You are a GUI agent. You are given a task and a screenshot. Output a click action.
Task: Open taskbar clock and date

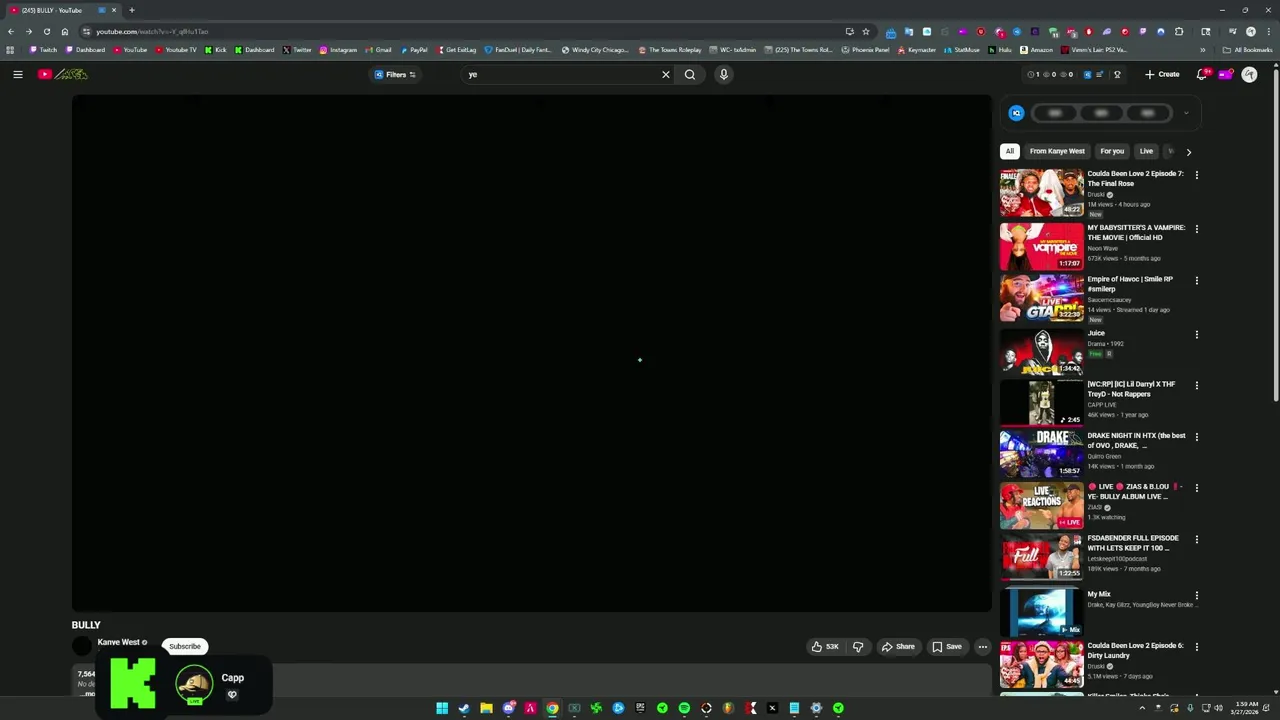coord(1246,708)
